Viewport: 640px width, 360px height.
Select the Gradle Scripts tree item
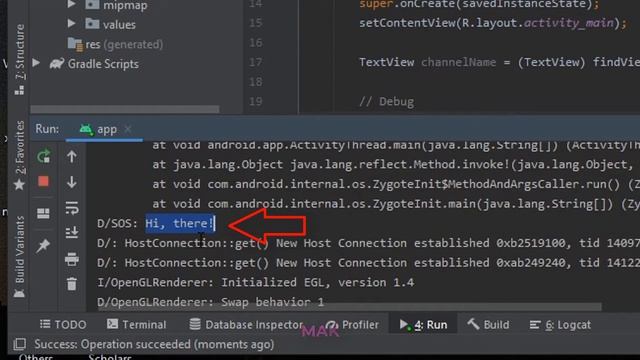click(103, 64)
